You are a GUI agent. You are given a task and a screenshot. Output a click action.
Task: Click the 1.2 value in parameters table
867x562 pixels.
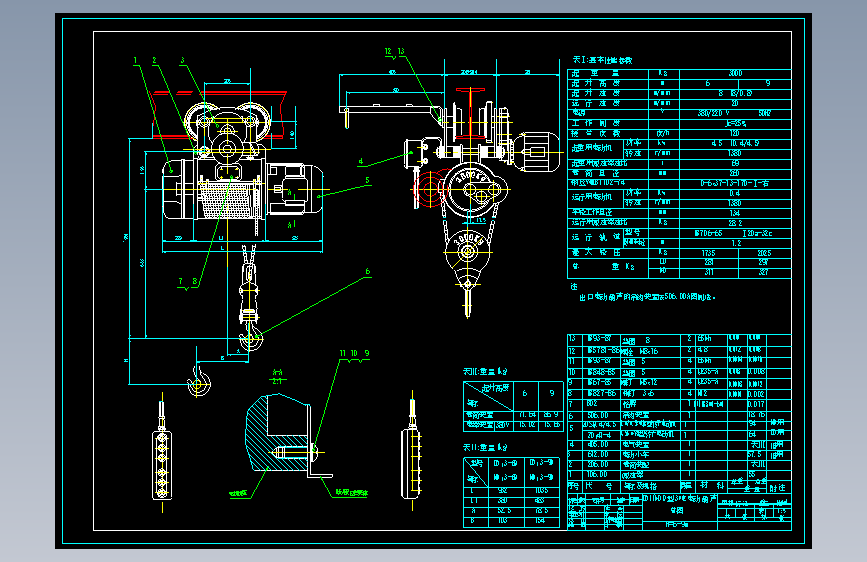[736, 243]
